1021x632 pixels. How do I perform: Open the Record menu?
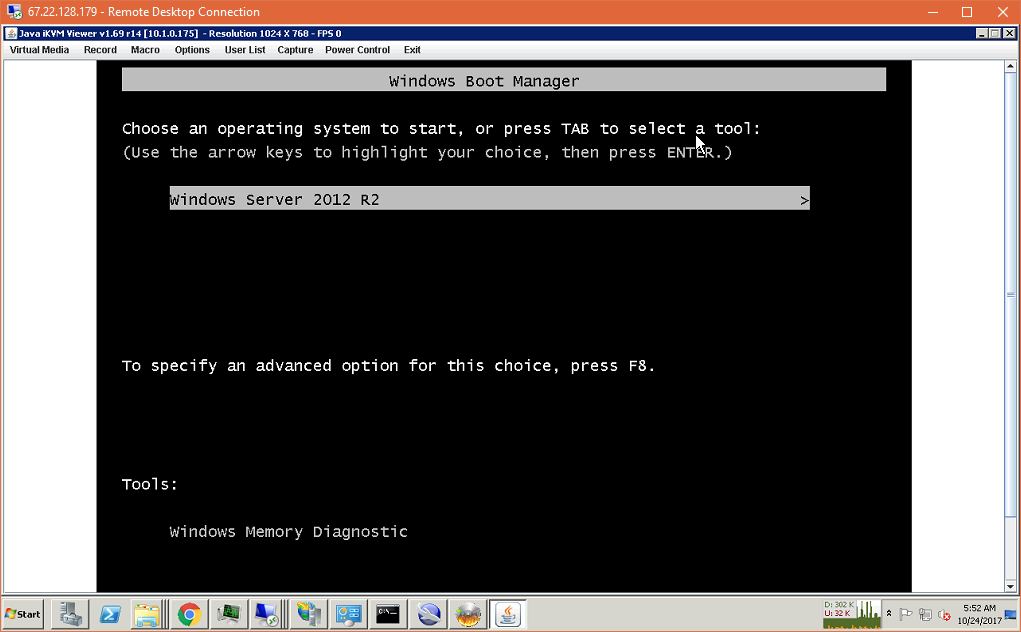100,49
